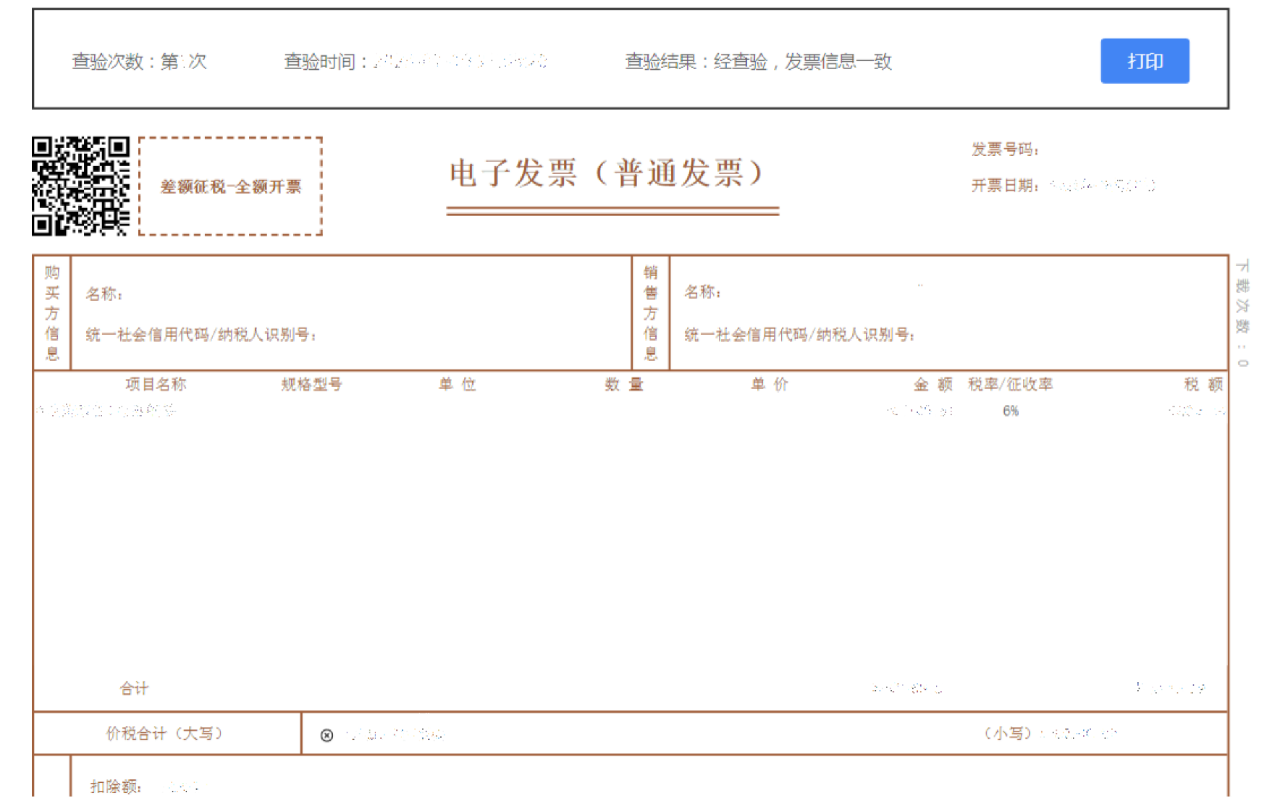Click the 发票号码 label
The height and width of the screenshot is (797, 1280).
coord(1005,150)
